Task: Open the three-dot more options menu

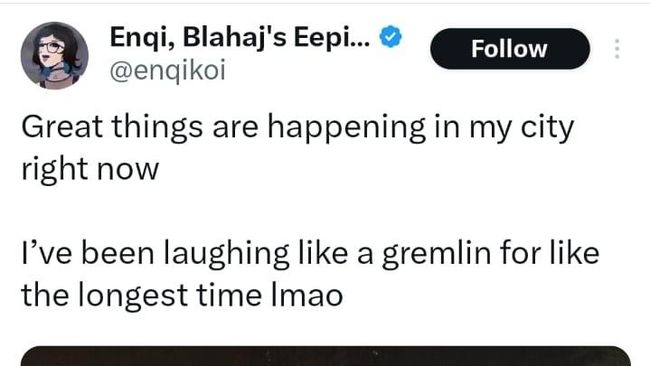Action: click(617, 49)
